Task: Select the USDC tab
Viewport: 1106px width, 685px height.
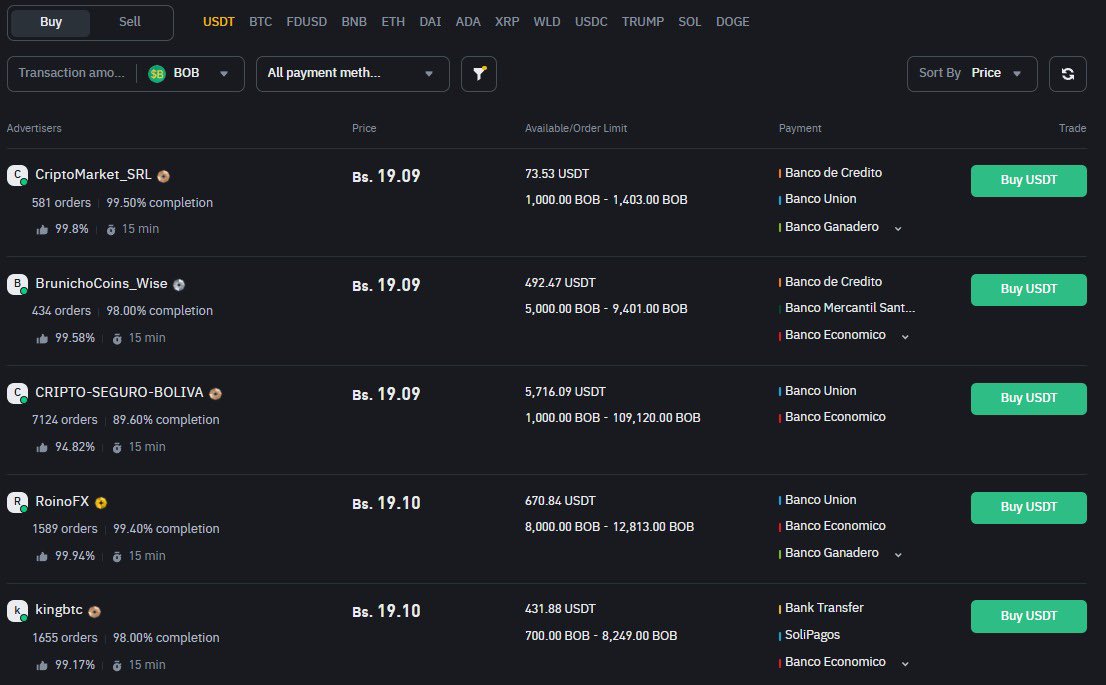Action: coord(591,22)
